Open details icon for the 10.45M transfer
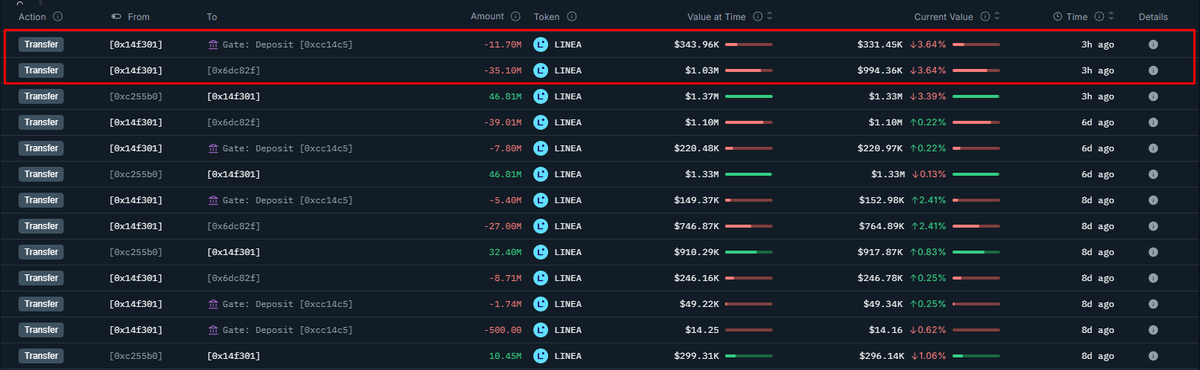 pyautogui.click(x=1153, y=356)
